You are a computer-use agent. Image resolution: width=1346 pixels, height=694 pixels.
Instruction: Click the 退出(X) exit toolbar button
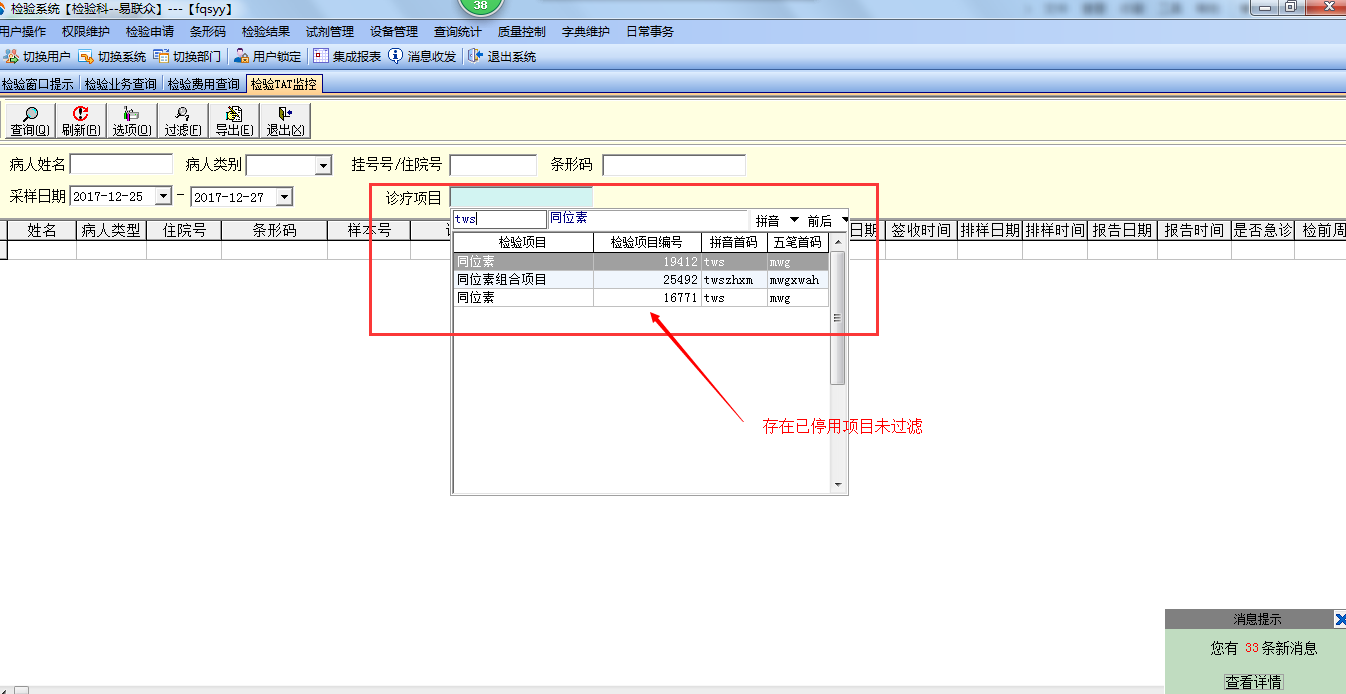(x=285, y=121)
